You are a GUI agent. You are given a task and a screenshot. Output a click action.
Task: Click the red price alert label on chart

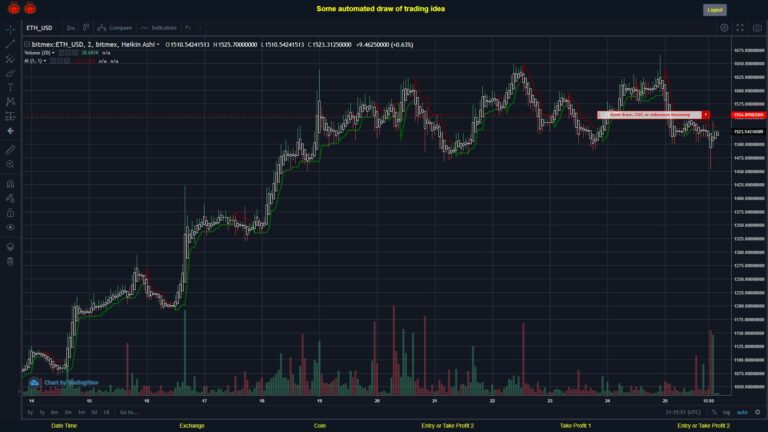(649, 115)
